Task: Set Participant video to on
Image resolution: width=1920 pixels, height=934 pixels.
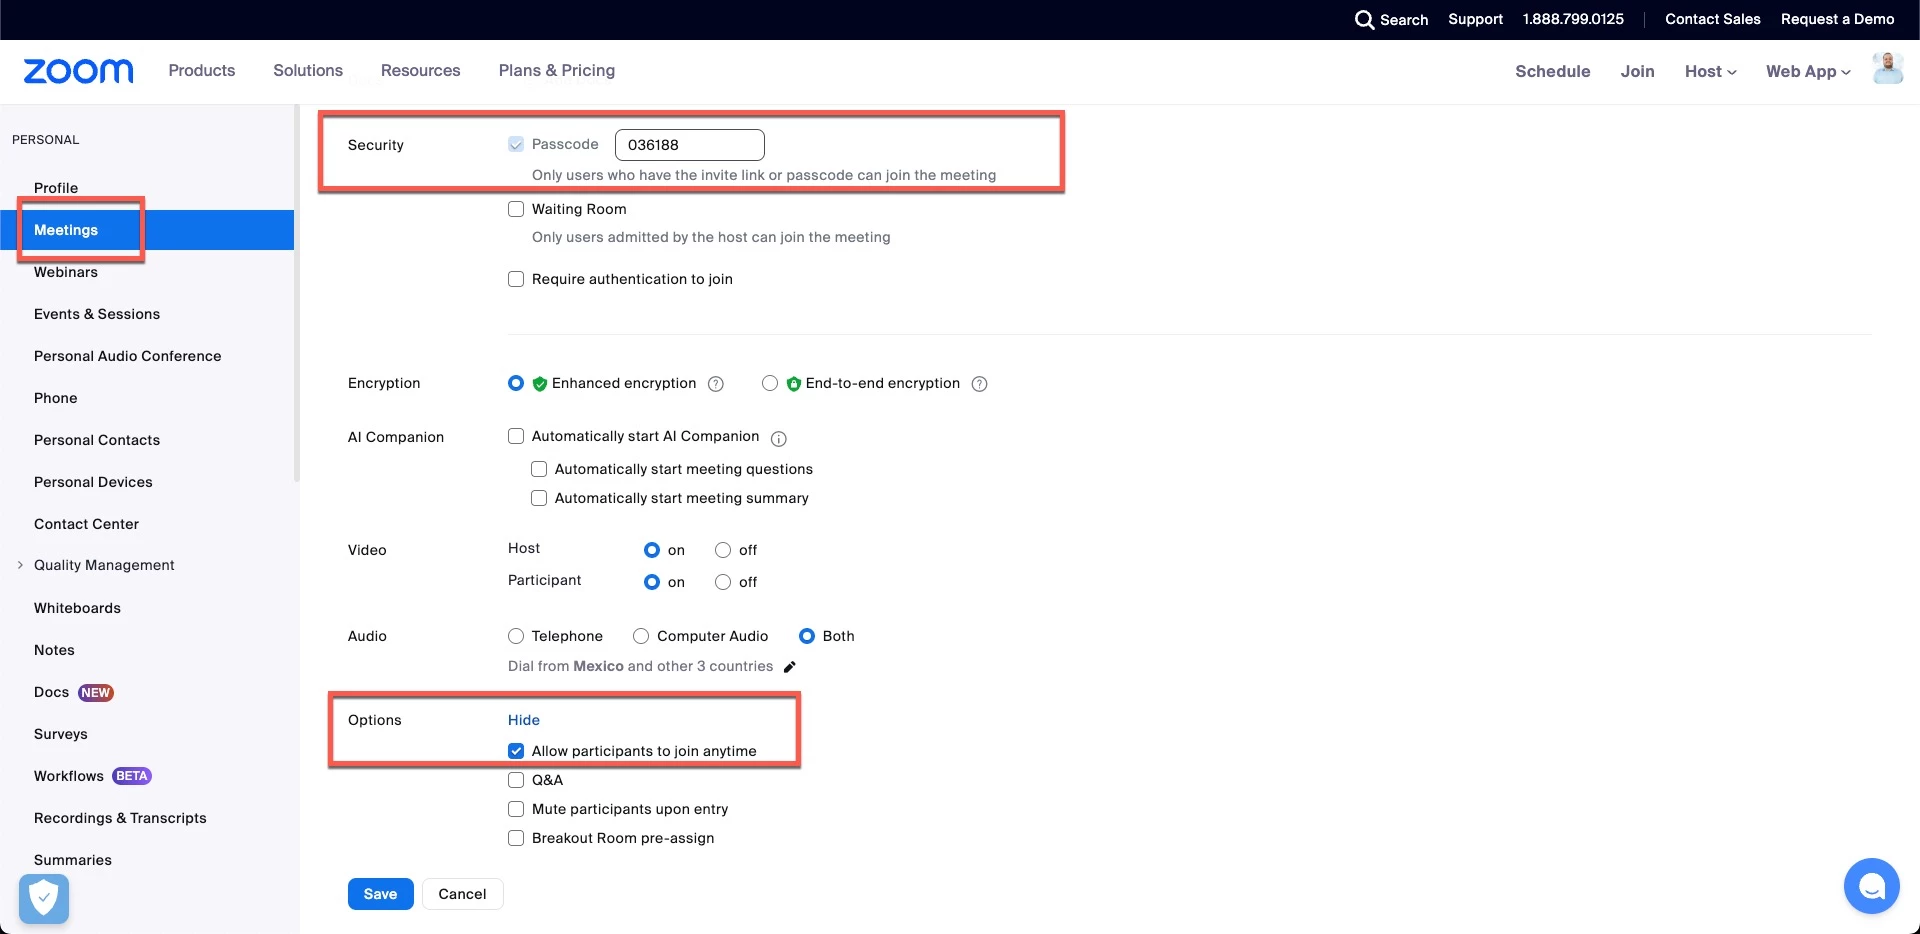Action: pyautogui.click(x=652, y=582)
